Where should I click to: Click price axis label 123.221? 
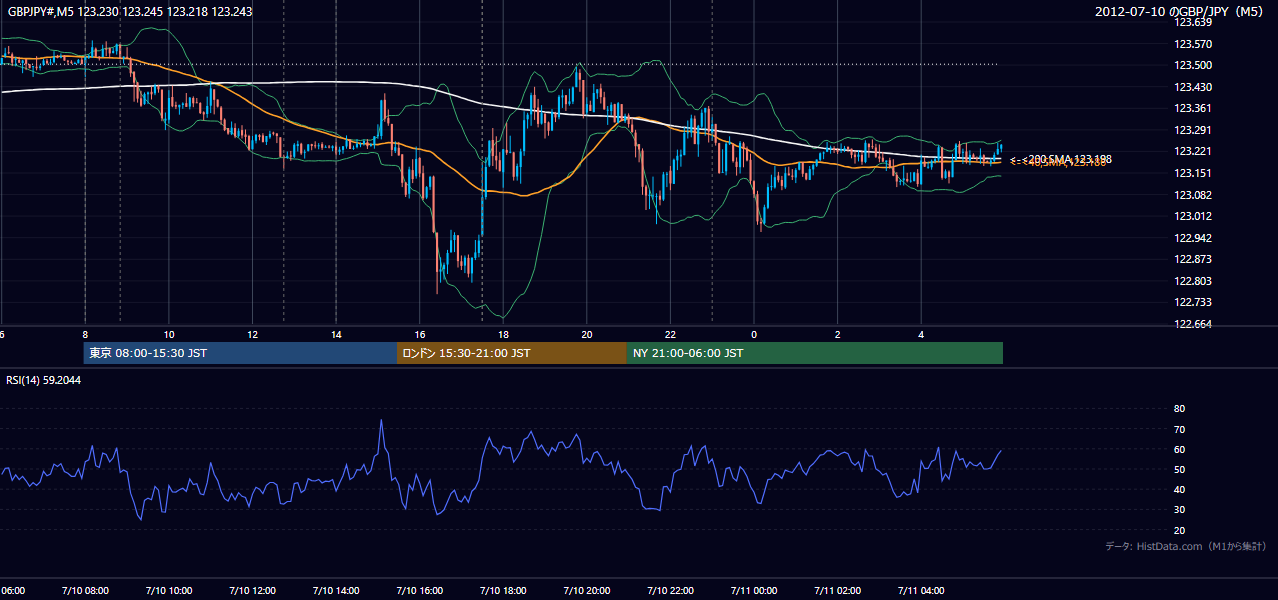click(1193, 151)
